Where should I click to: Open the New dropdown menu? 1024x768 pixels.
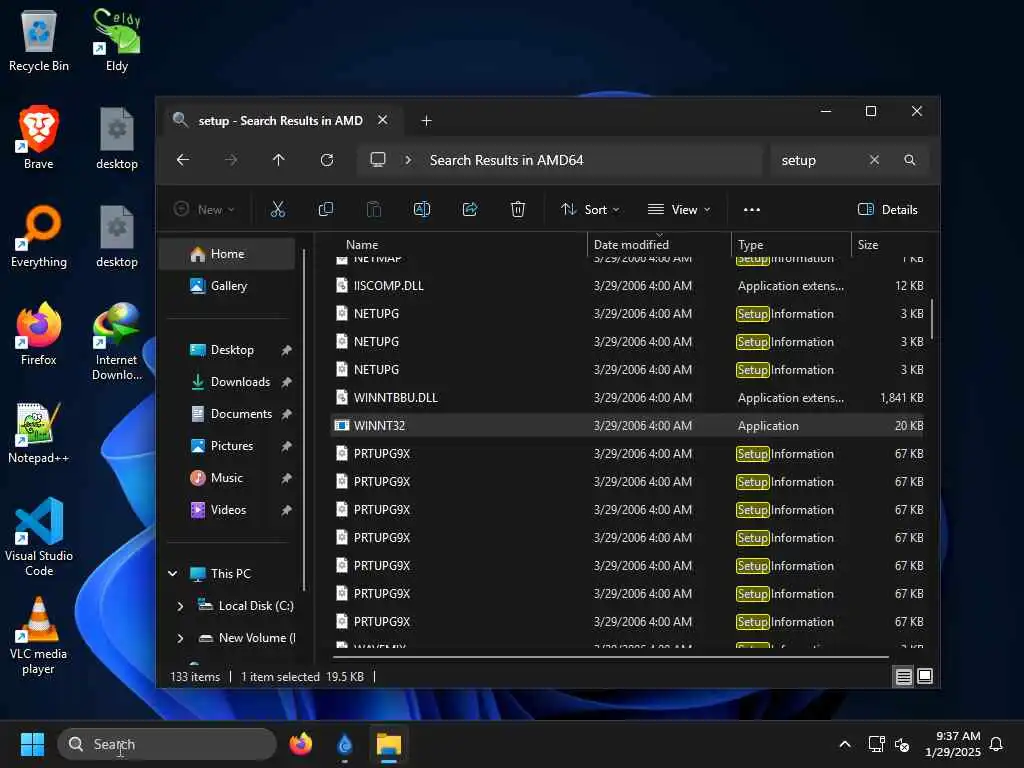204,210
